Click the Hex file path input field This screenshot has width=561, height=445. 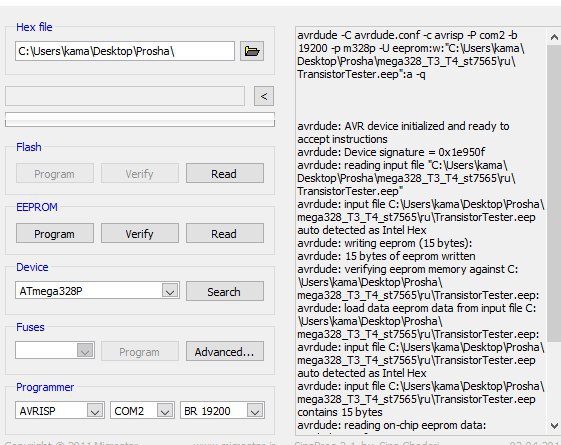tap(125, 51)
